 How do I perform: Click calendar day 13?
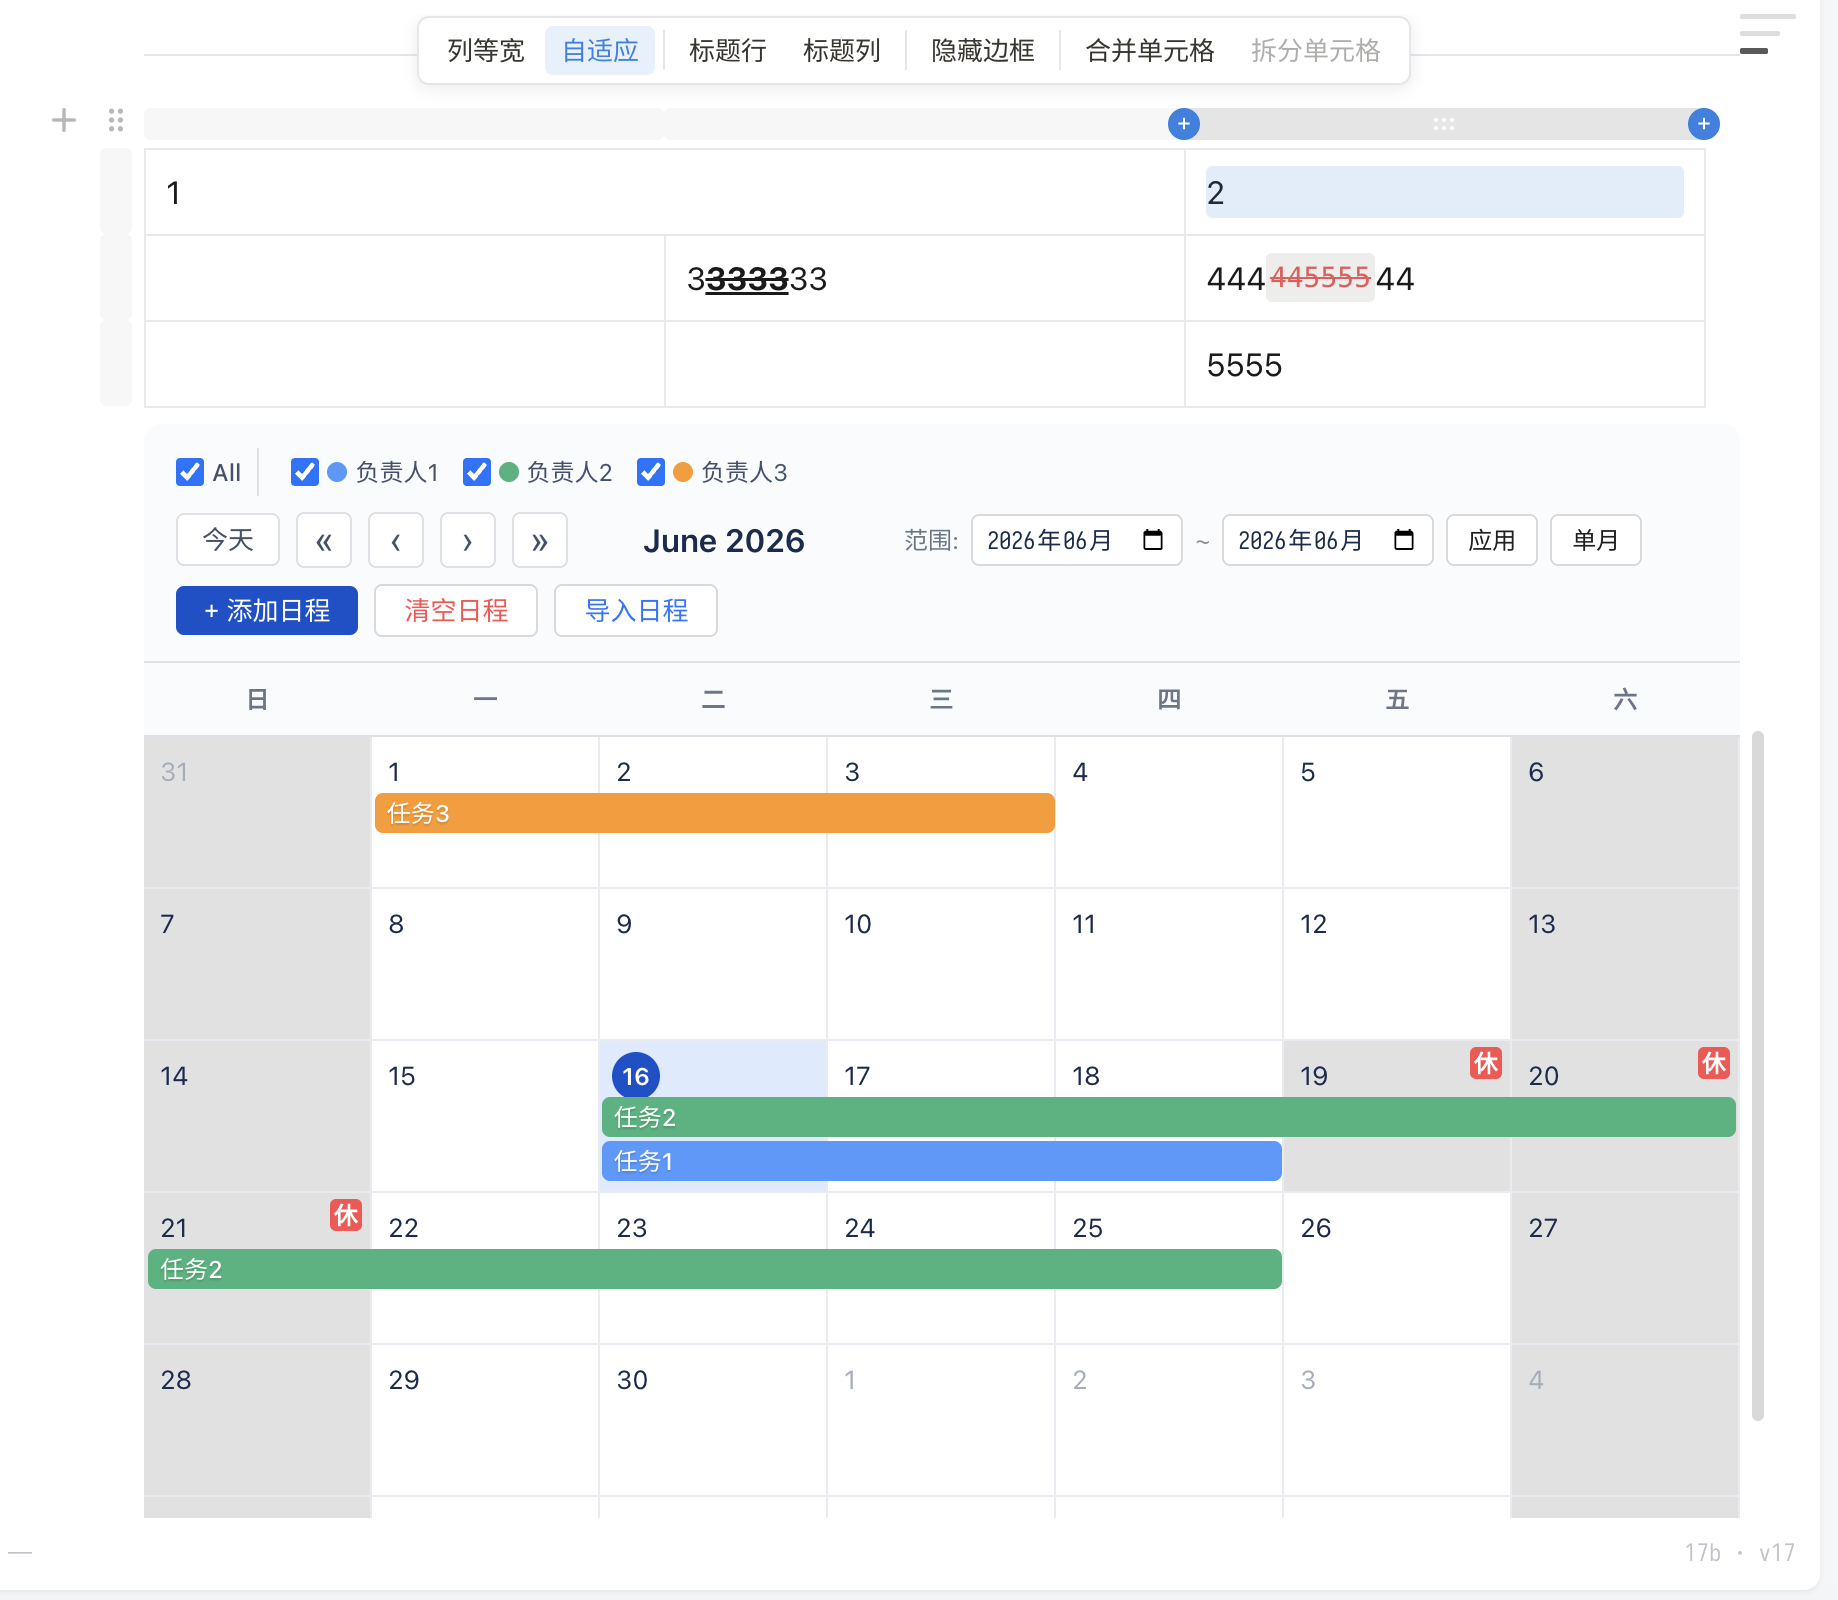[1625, 964]
